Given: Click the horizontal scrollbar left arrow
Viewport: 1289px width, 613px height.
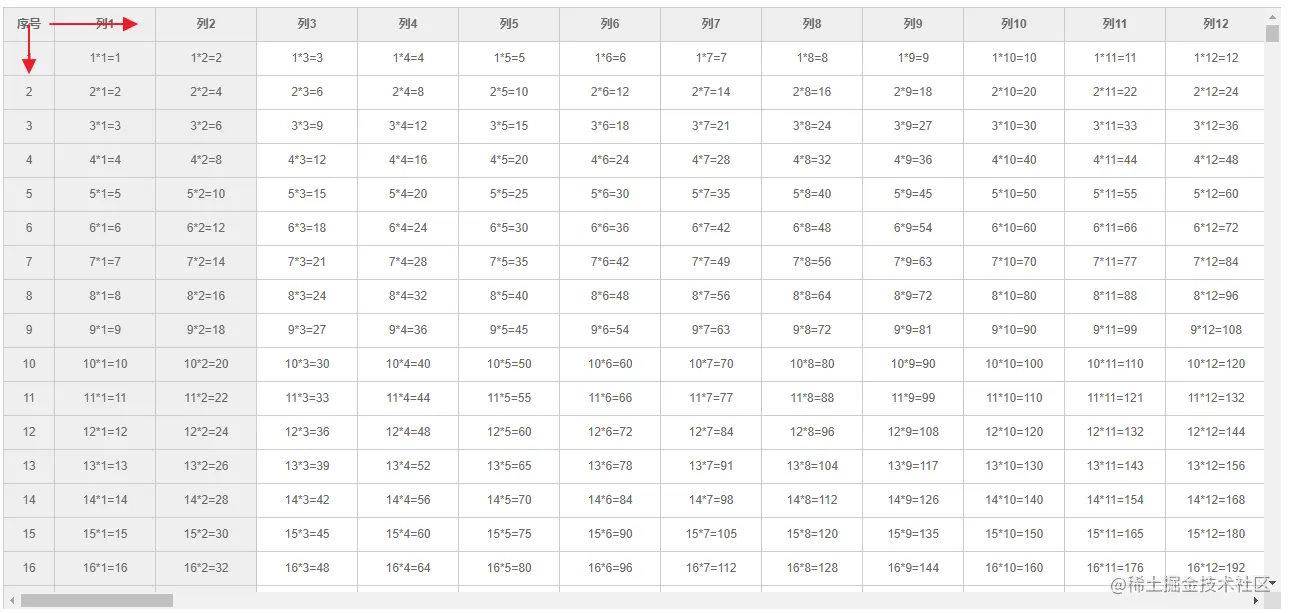Looking at the screenshot, I should point(11,601).
